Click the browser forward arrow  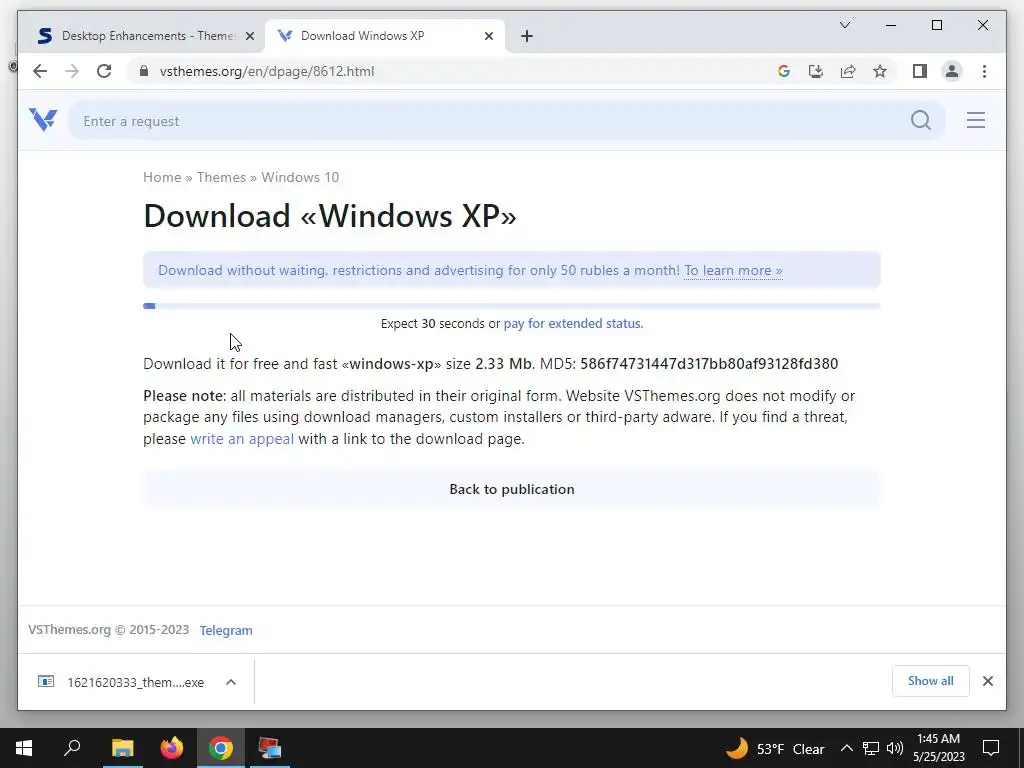click(x=72, y=71)
